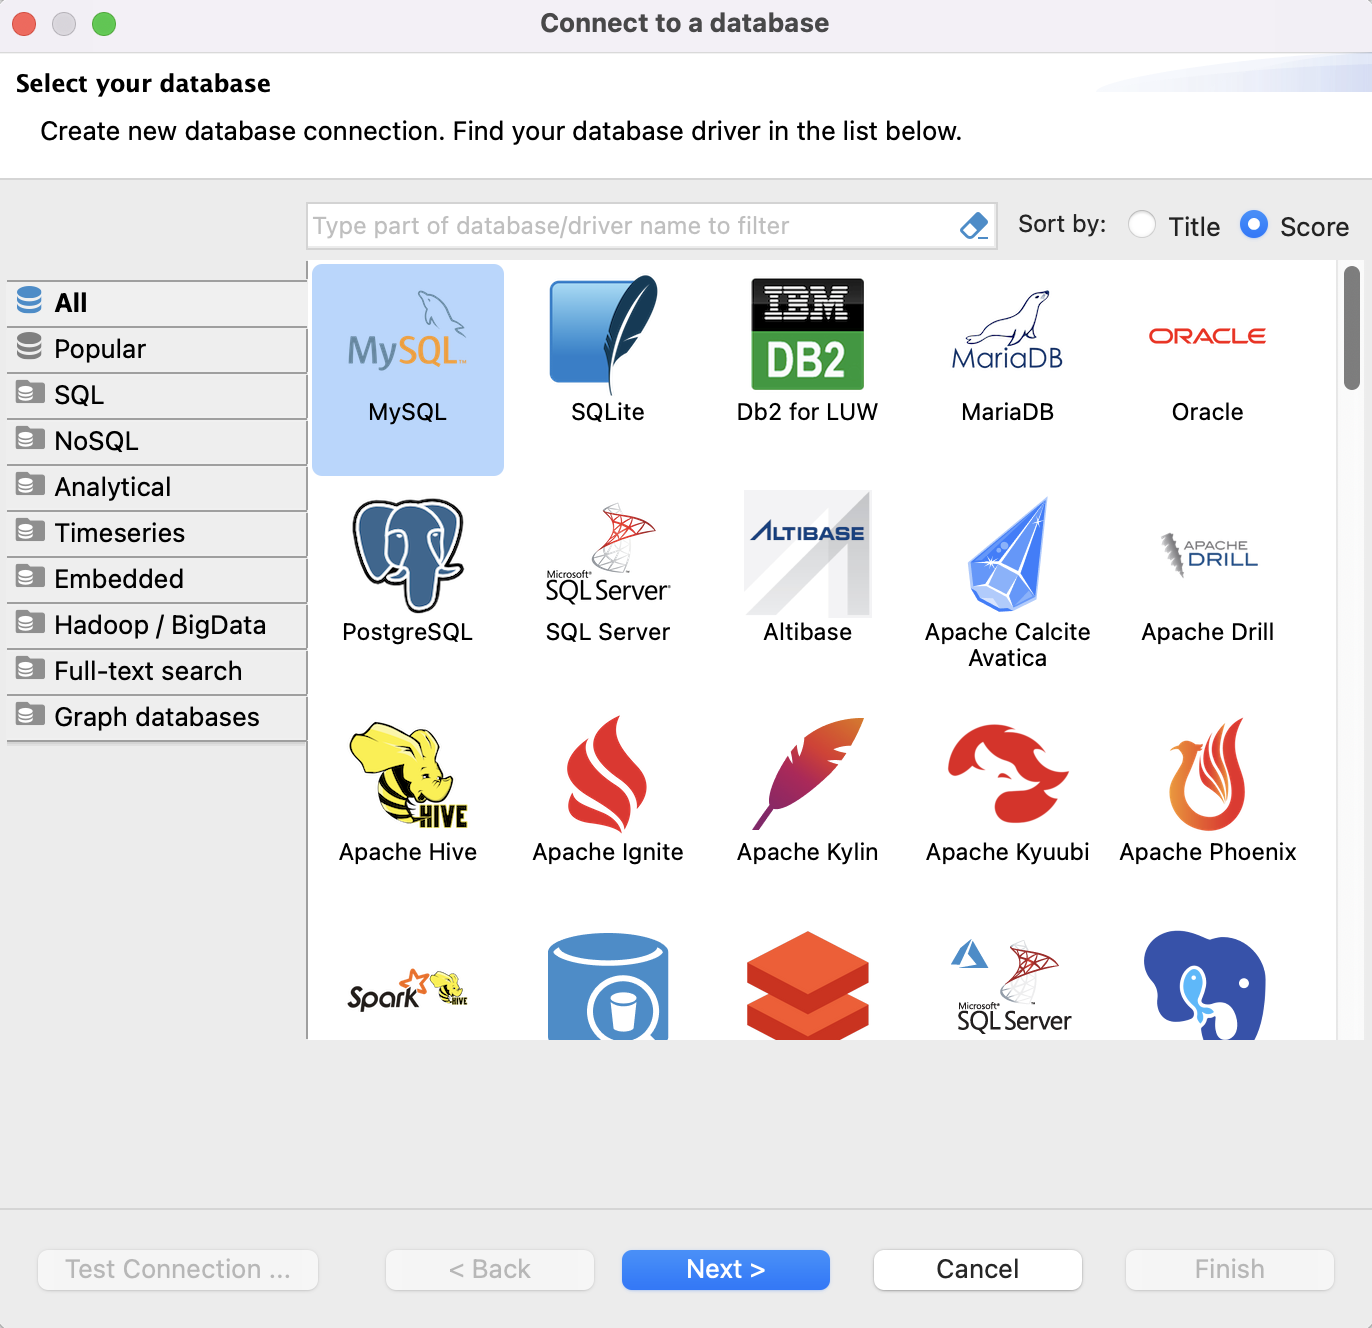
Task: Show the Popular database category
Action: 100,349
